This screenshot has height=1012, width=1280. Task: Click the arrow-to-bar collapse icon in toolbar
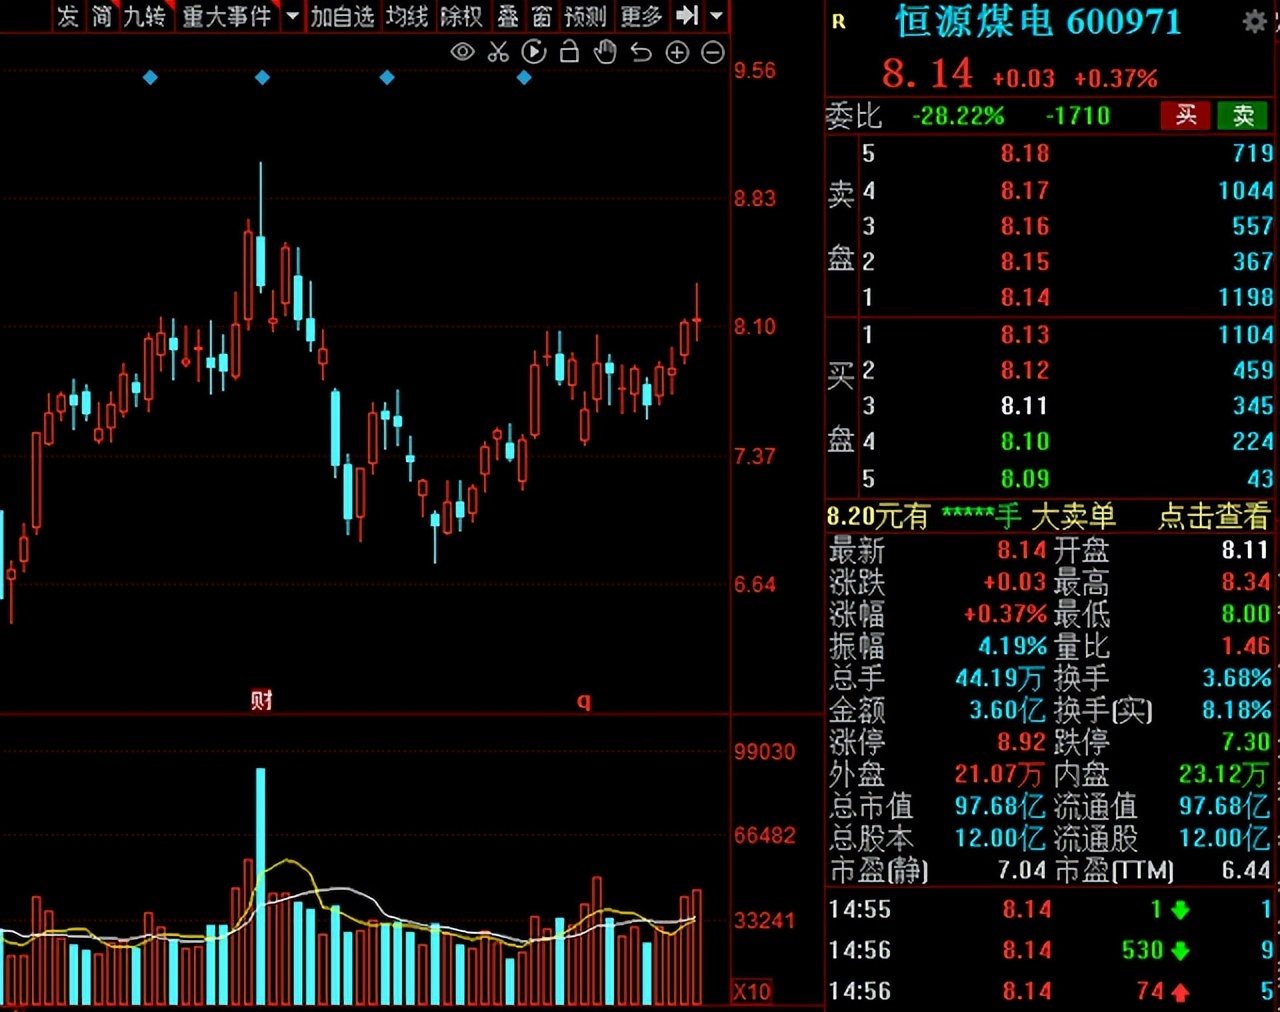click(x=687, y=16)
